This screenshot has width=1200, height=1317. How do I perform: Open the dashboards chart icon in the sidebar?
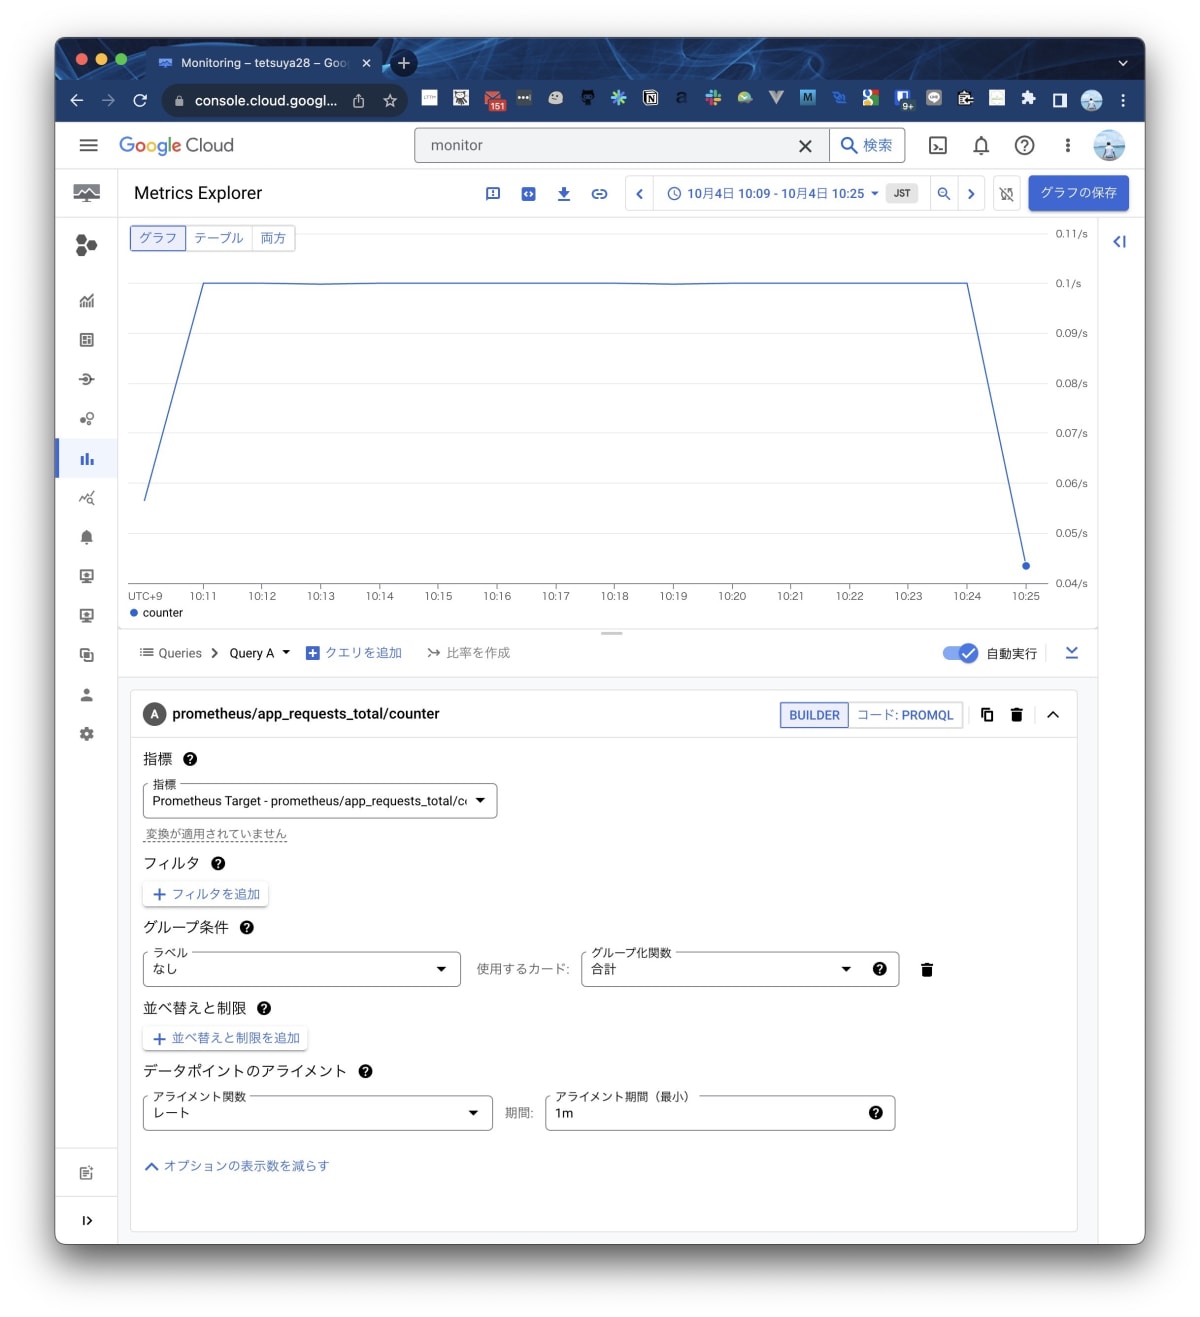pyautogui.click(x=87, y=300)
